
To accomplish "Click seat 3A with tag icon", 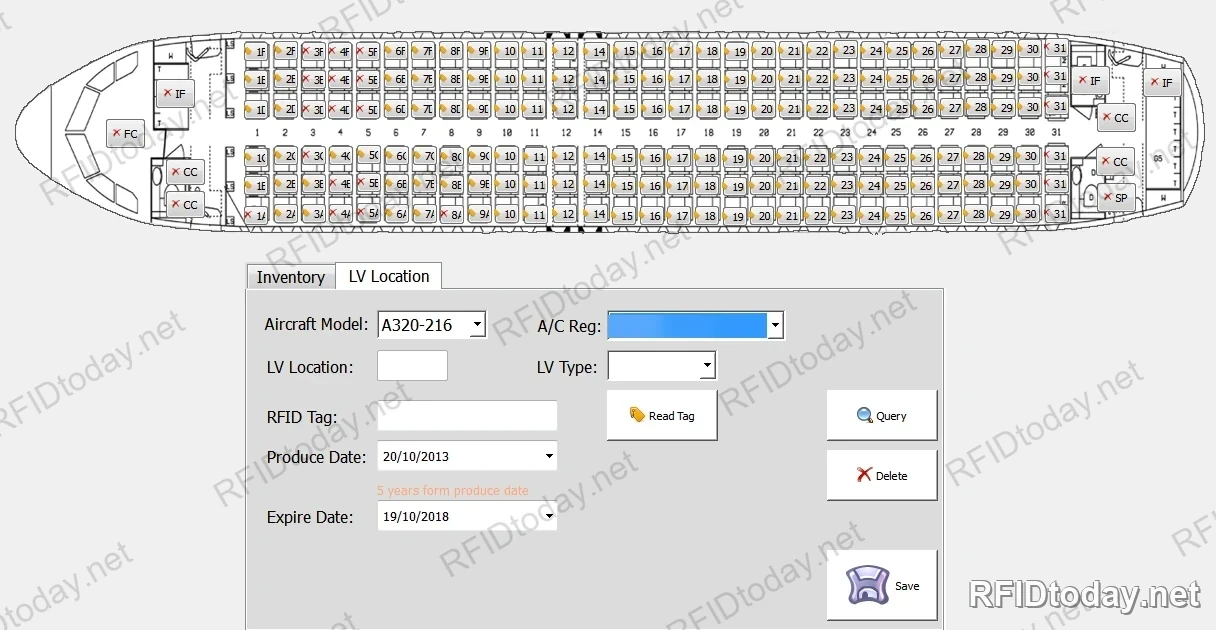I will [x=313, y=214].
